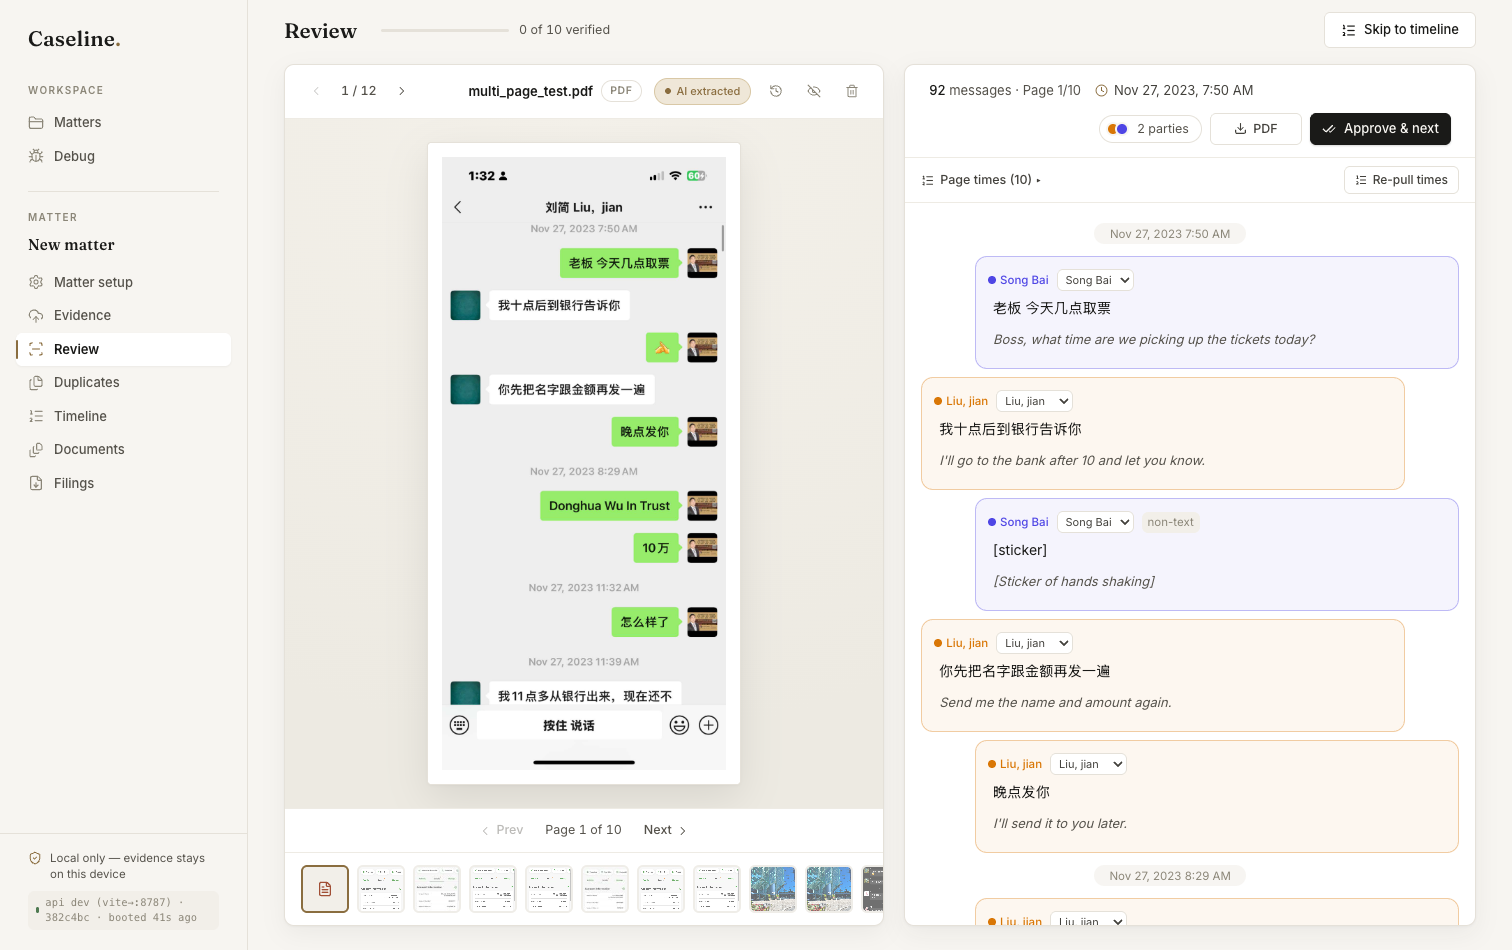This screenshot has height=950, width=1512.
Task: Click 'Donghua Wu In Trust' chat bubble in preview
Action: tap(609, 506)
